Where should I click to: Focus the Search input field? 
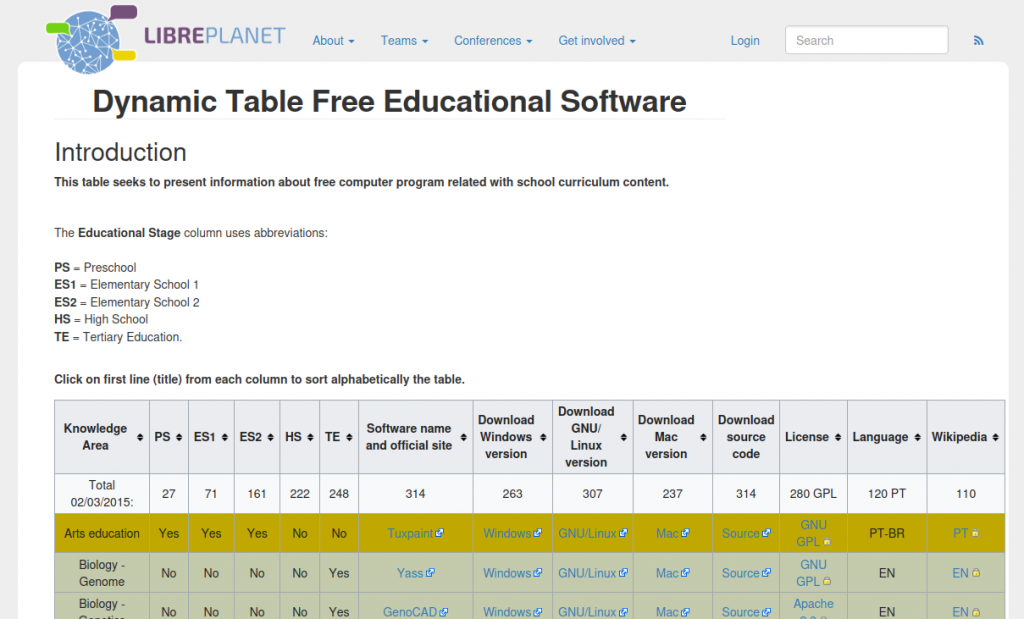(867, 40)
